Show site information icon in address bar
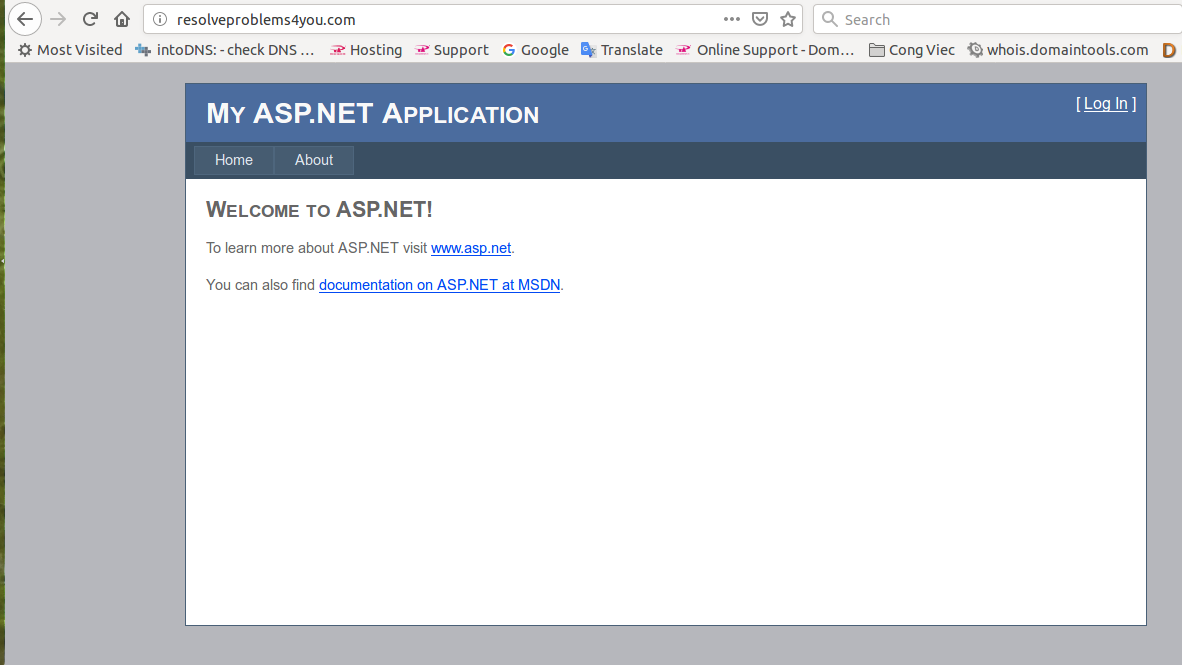The image size is (1182, 665). tap(160, 19)
